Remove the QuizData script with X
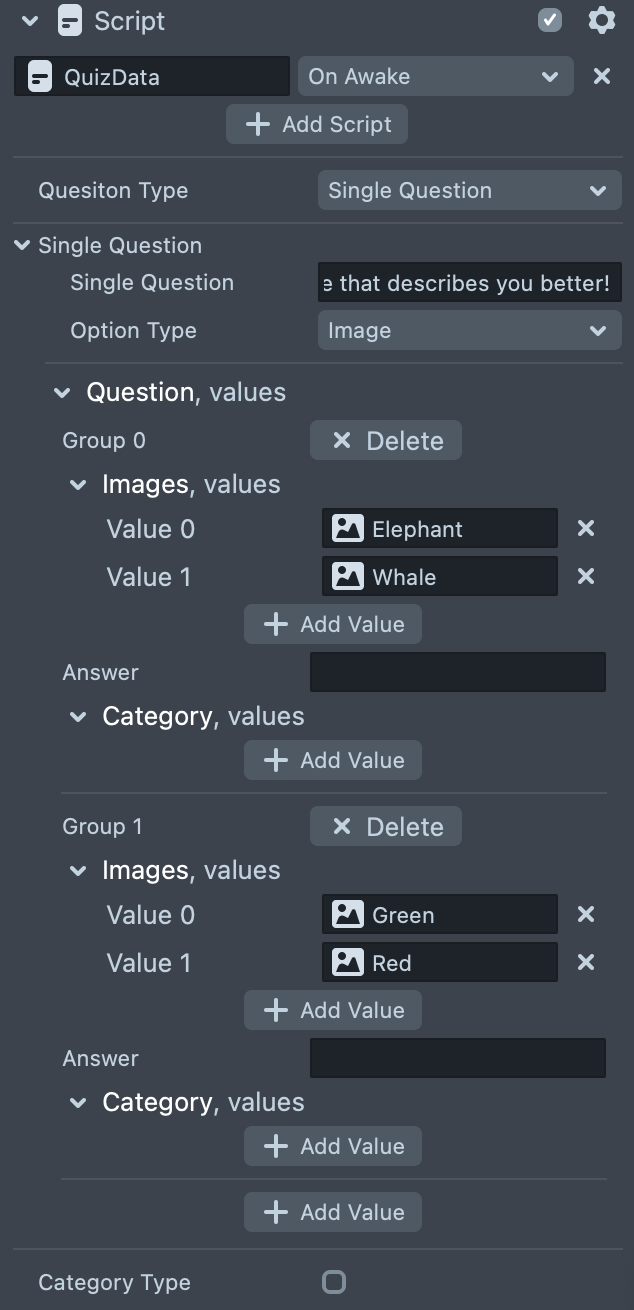 (601, 76)
